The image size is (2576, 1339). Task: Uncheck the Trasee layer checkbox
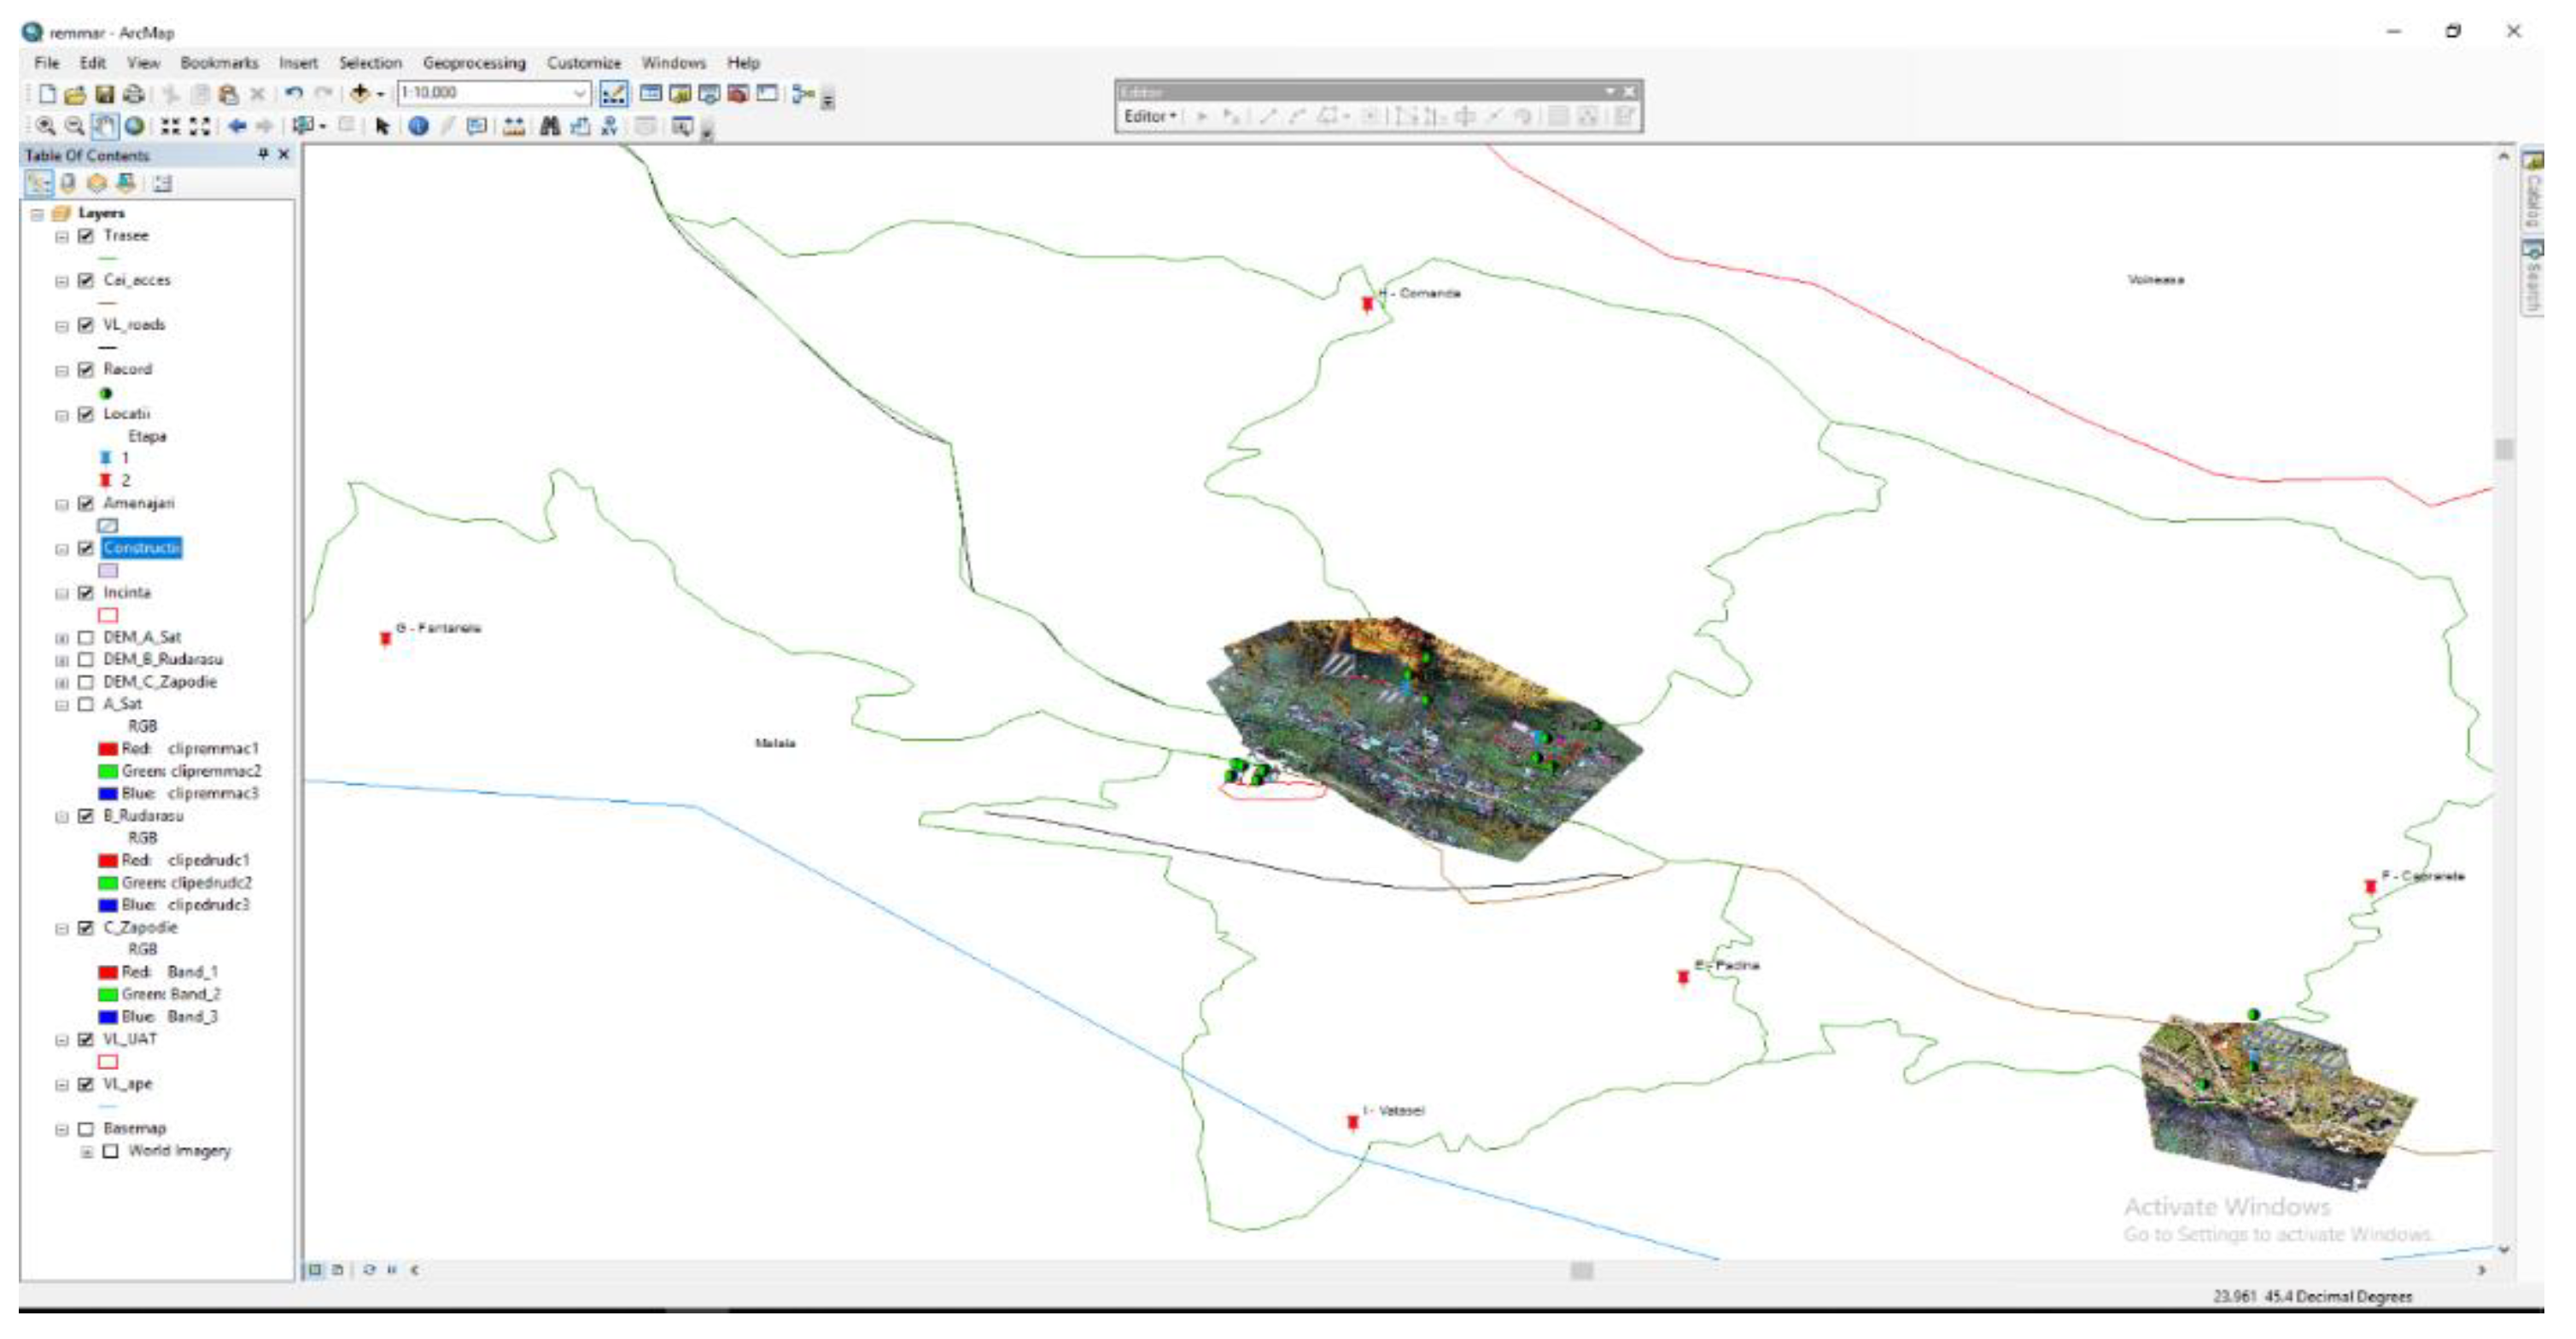[x=86, y=236]
